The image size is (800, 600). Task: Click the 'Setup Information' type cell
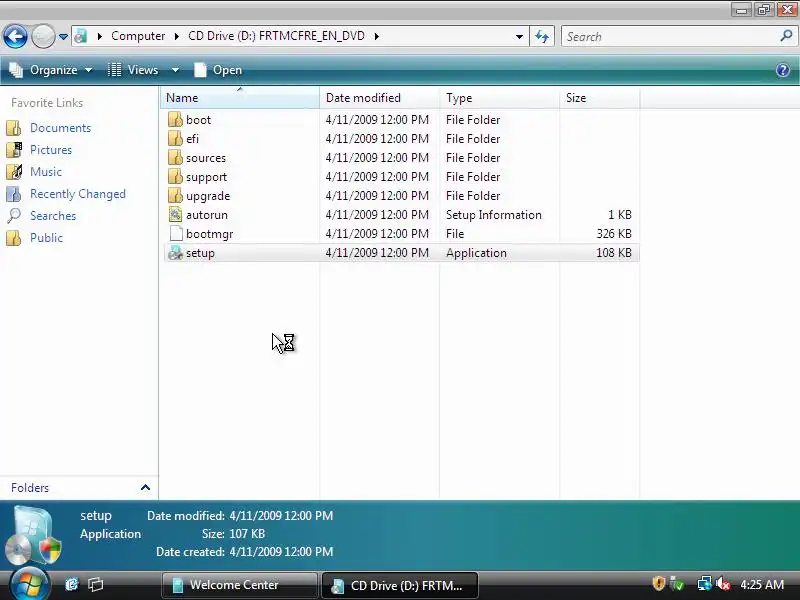pyautogui.click(x=493, y=215)
